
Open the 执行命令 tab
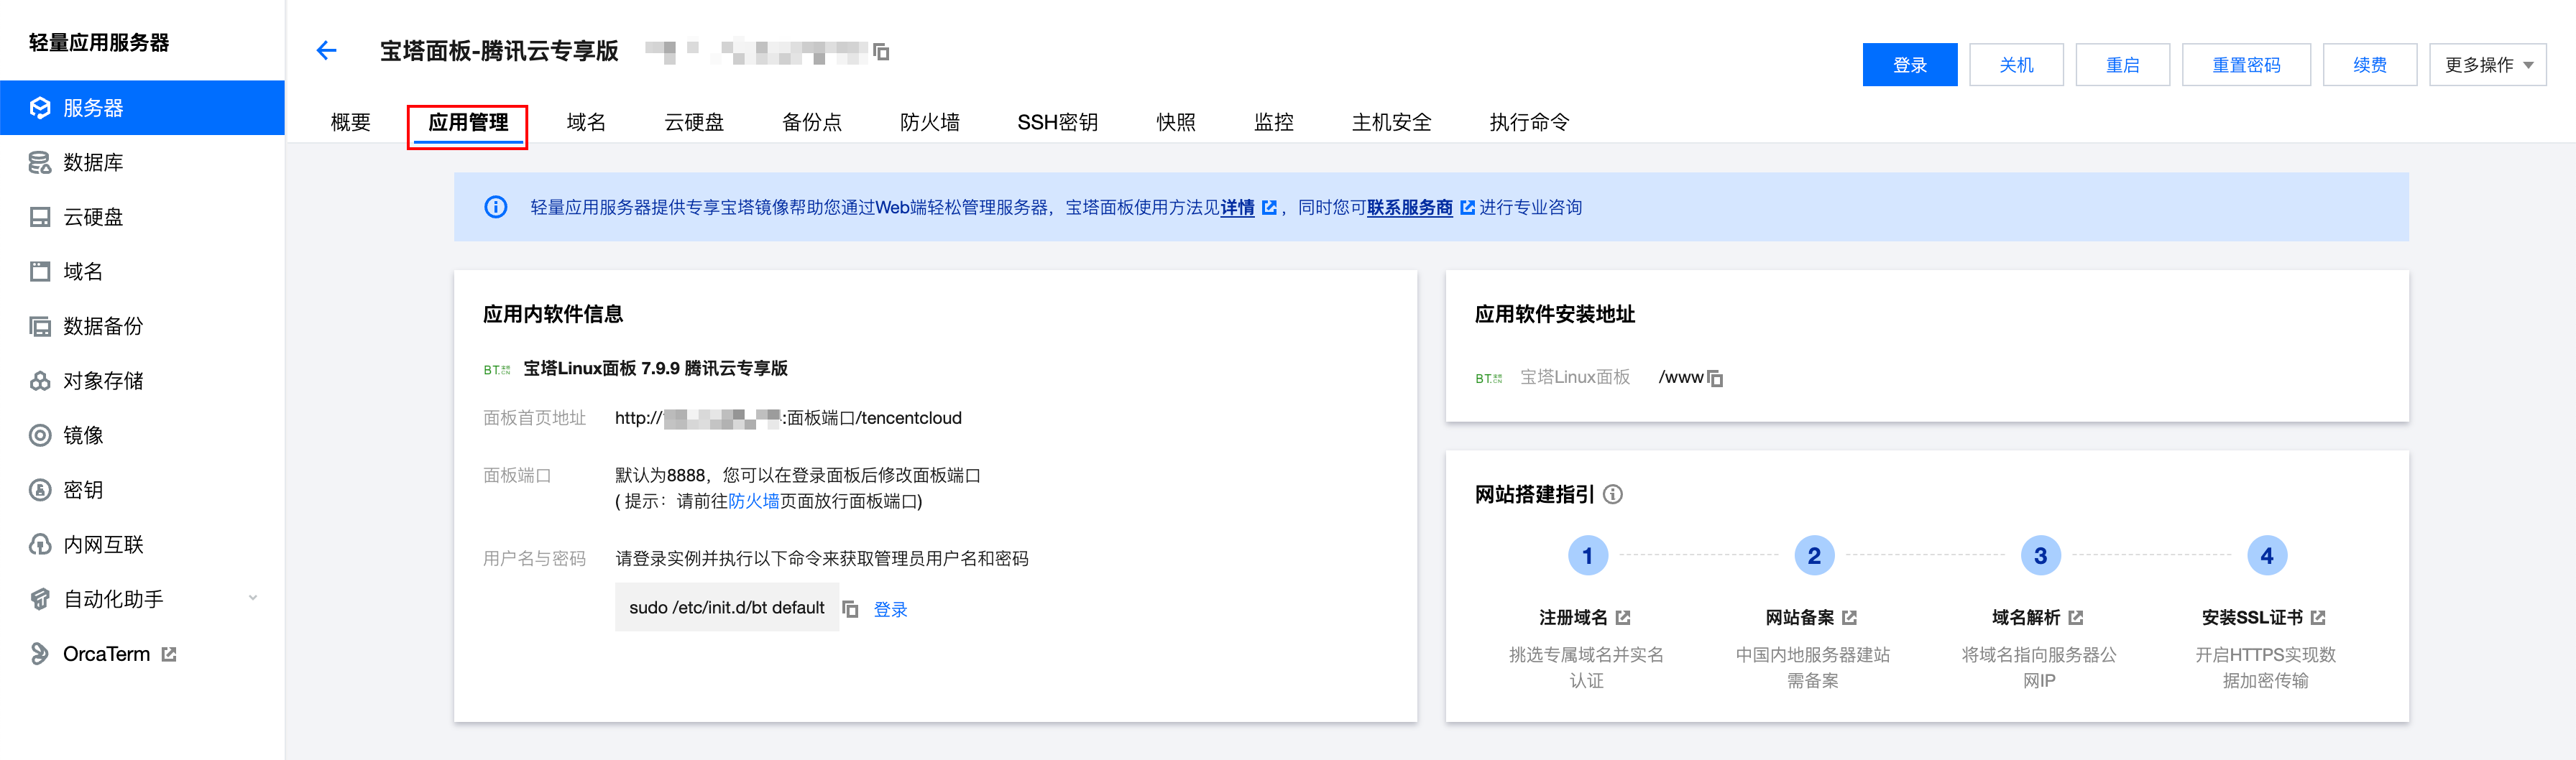pyautogui.click(x=1529, y=122)
